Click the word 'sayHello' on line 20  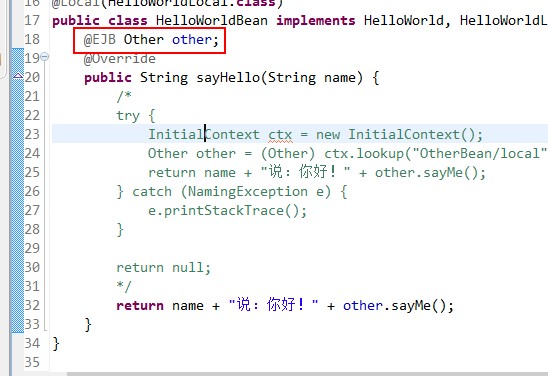coord(228,78)
